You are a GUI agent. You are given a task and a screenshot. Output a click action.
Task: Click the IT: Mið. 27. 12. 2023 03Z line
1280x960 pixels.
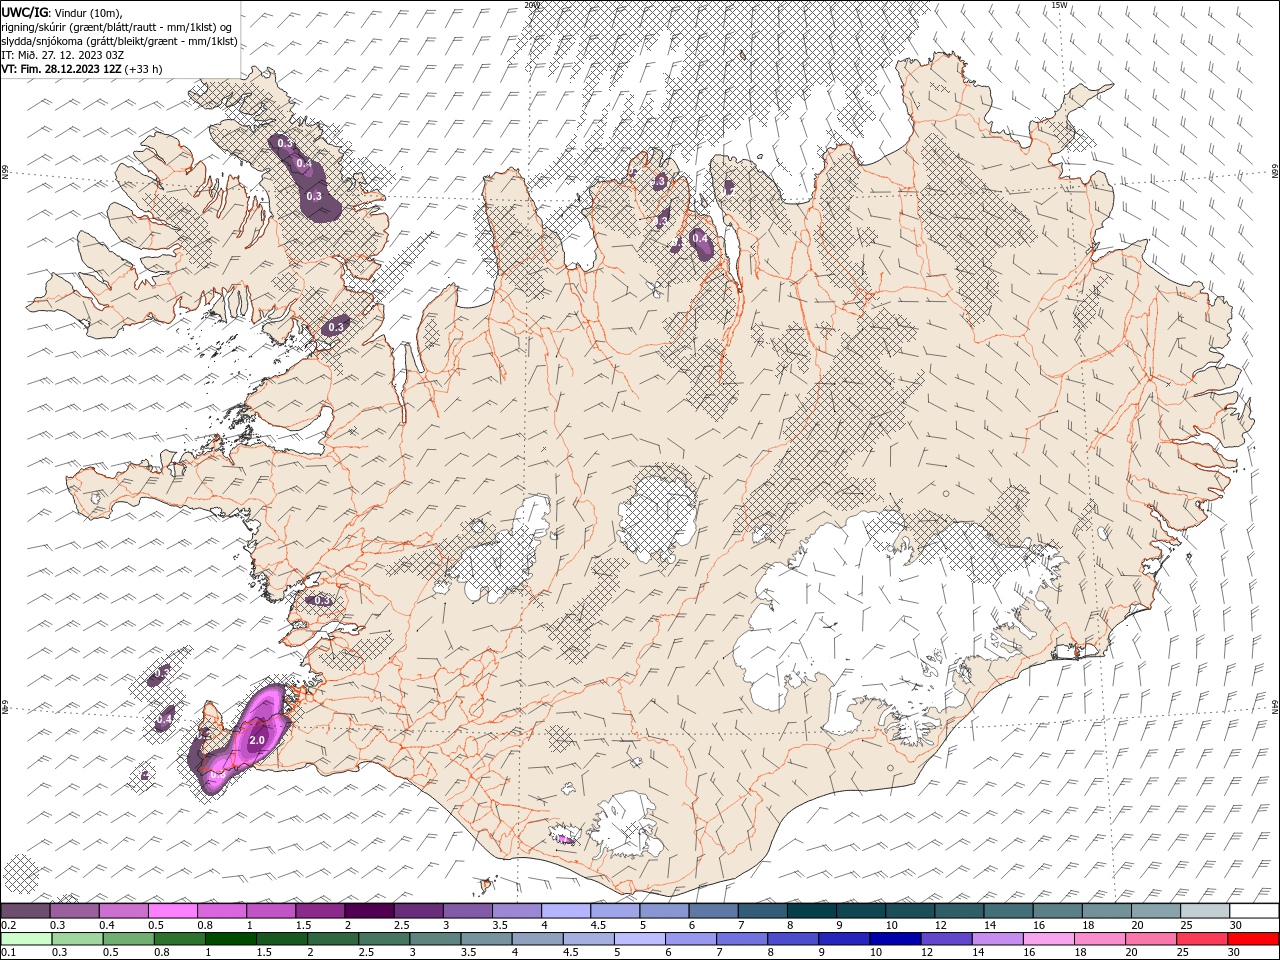point(63,55)
